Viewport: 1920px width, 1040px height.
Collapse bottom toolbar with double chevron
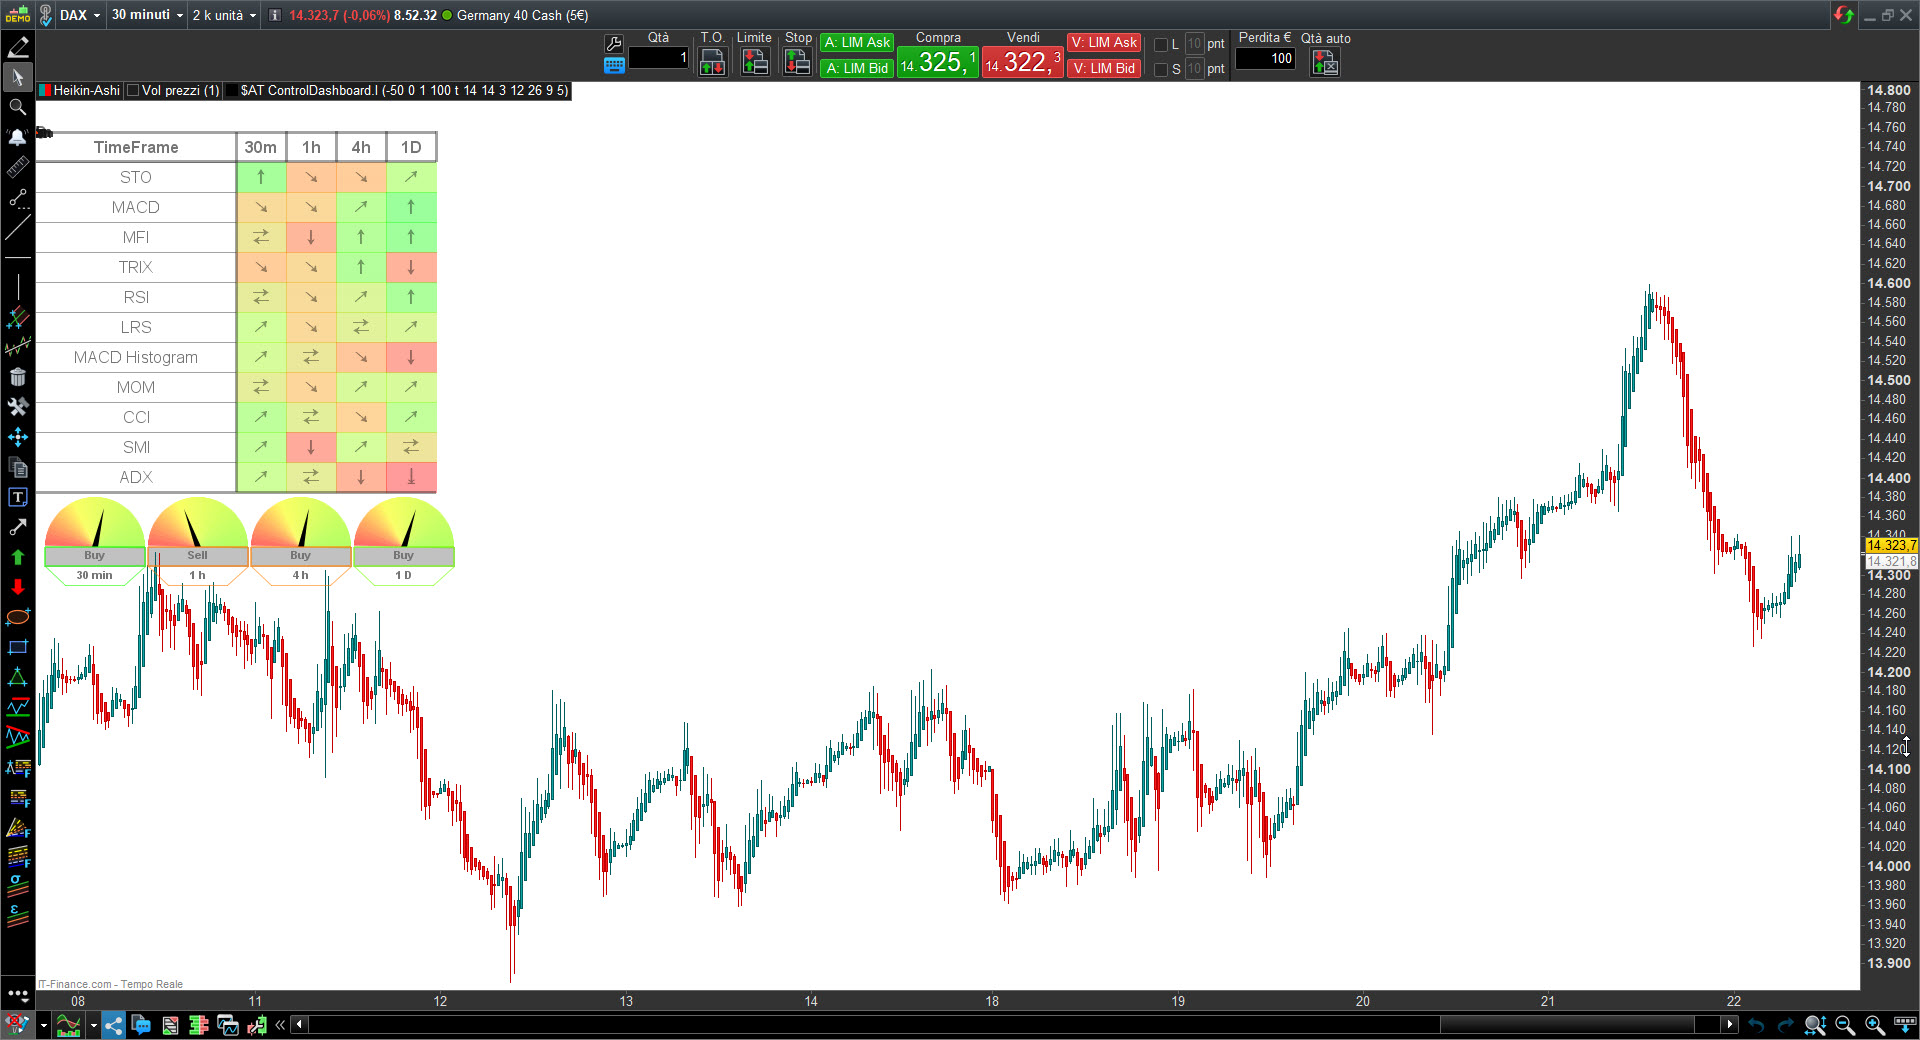pyautogui.click(x=280, y=1025)
